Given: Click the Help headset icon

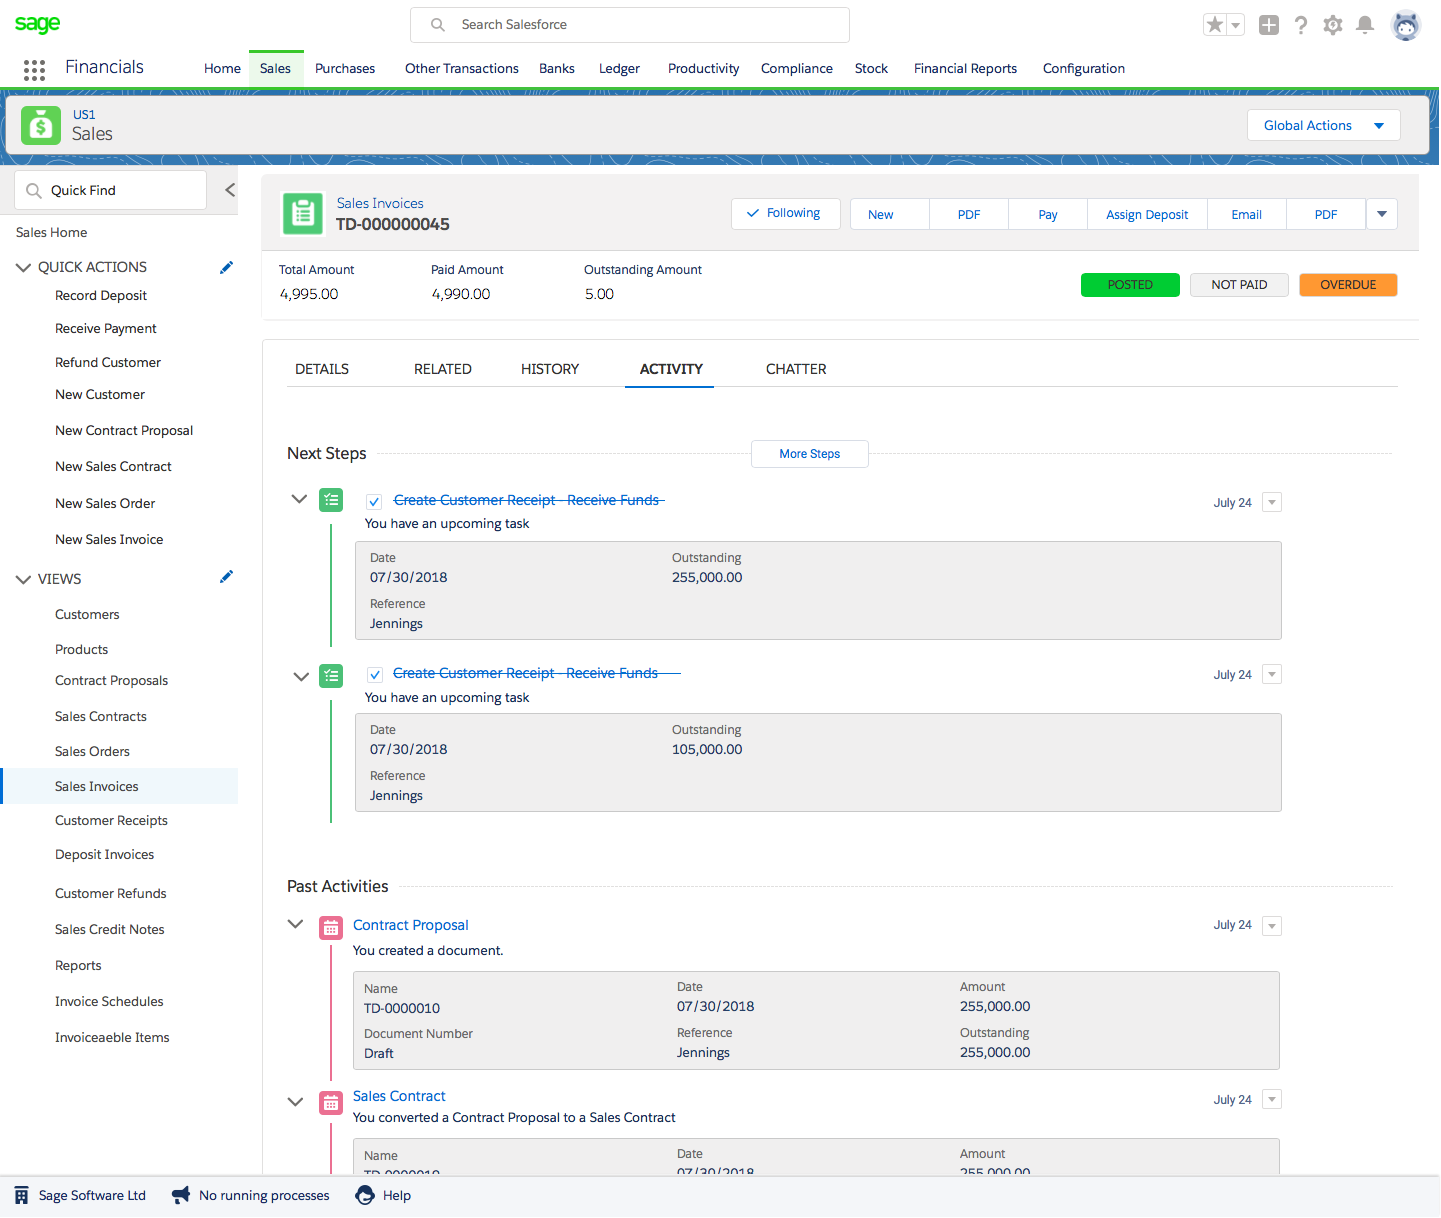Looking at the screenshot, I should (365, 1195).
